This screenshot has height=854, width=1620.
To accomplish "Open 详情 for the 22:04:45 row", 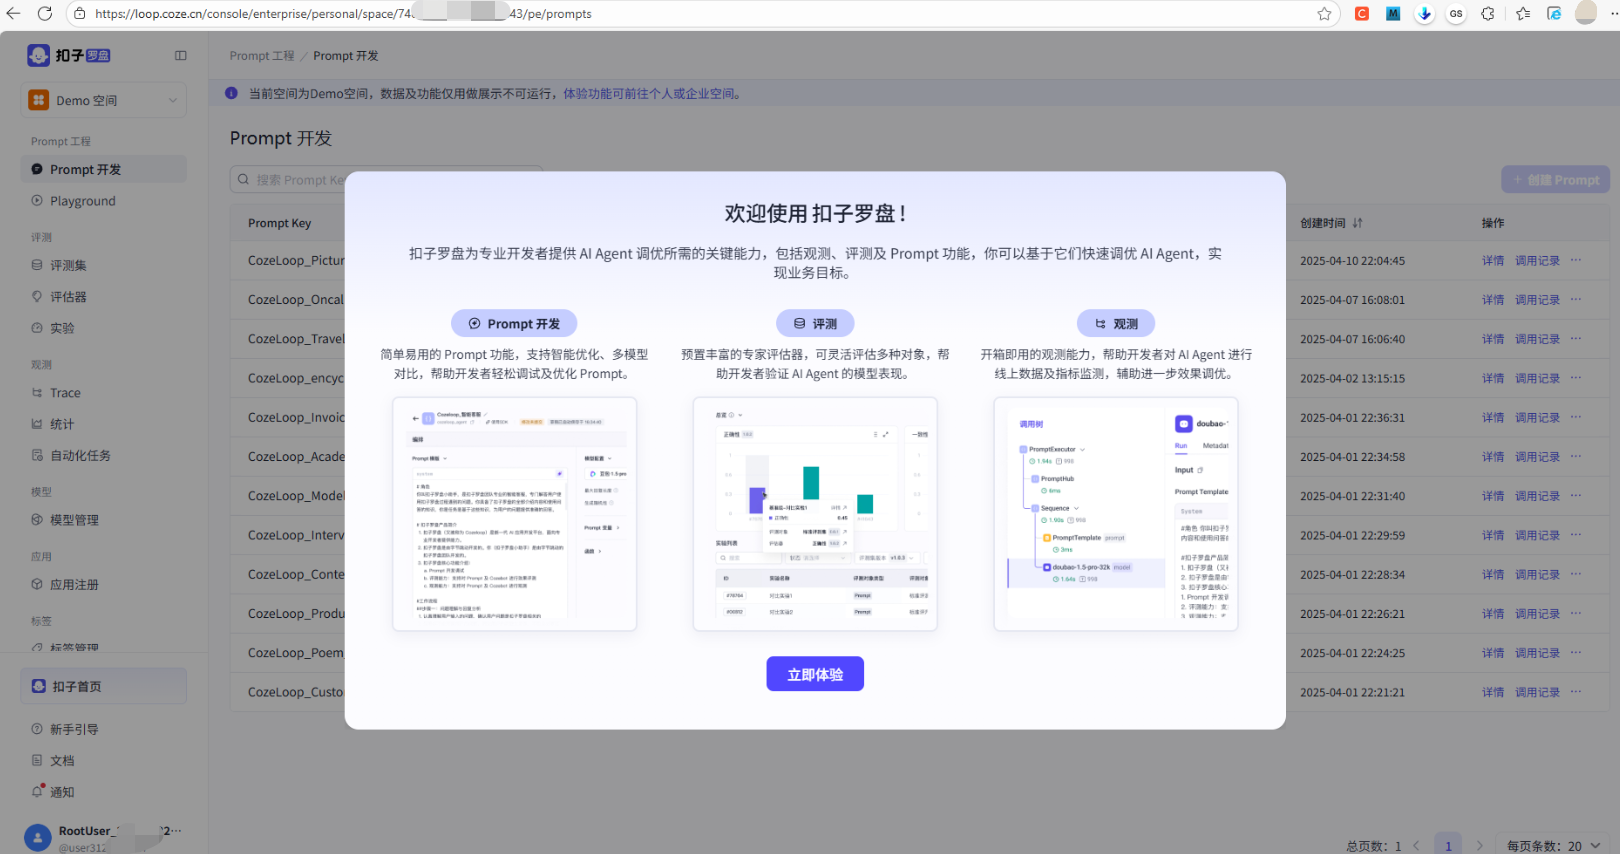I will click(x=1493, y=260).
